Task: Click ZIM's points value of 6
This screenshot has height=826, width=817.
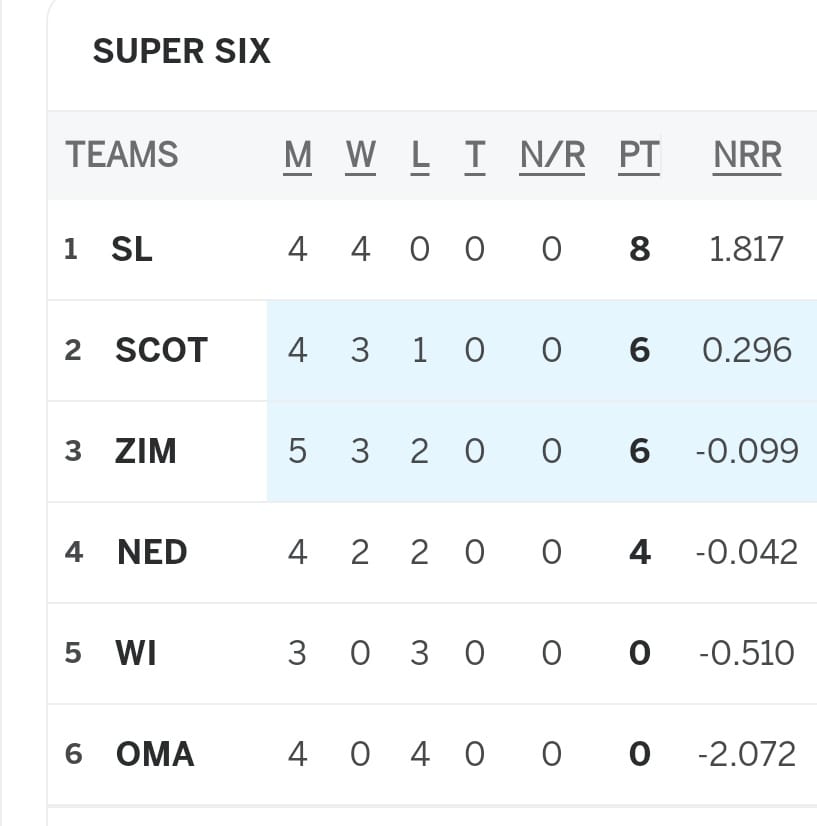Action: point(638,451)
